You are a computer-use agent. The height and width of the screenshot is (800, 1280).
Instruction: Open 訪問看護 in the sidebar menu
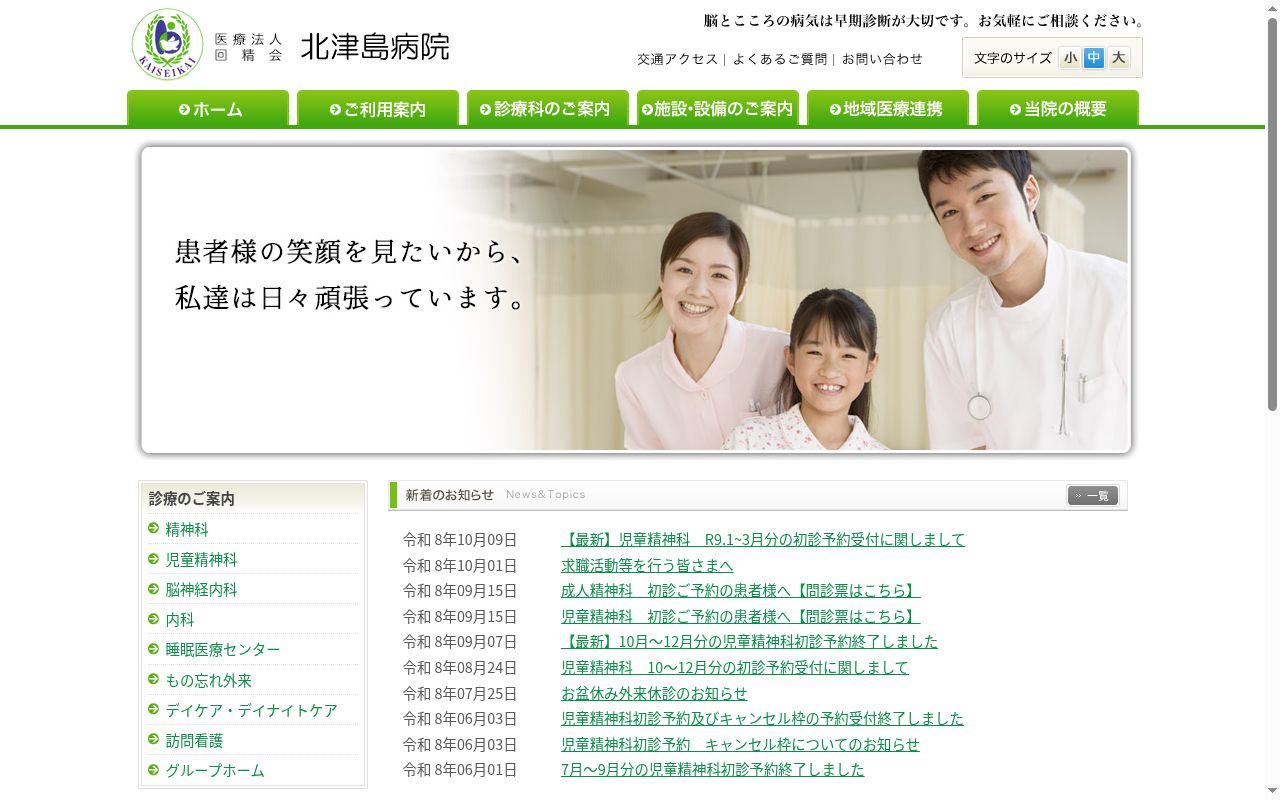coord(194,740)
